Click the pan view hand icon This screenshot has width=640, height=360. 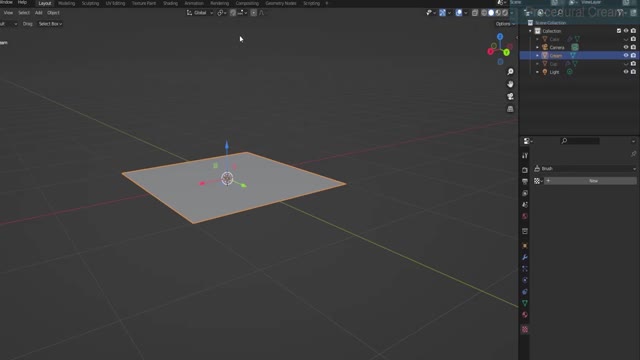510,84
